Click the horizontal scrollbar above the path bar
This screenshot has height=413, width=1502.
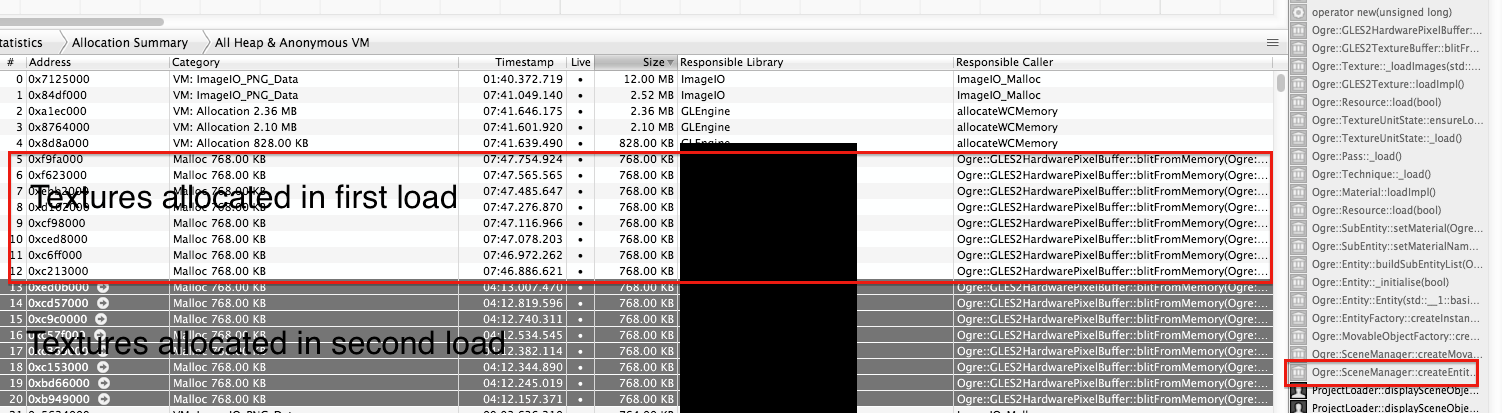pos(80,20)
